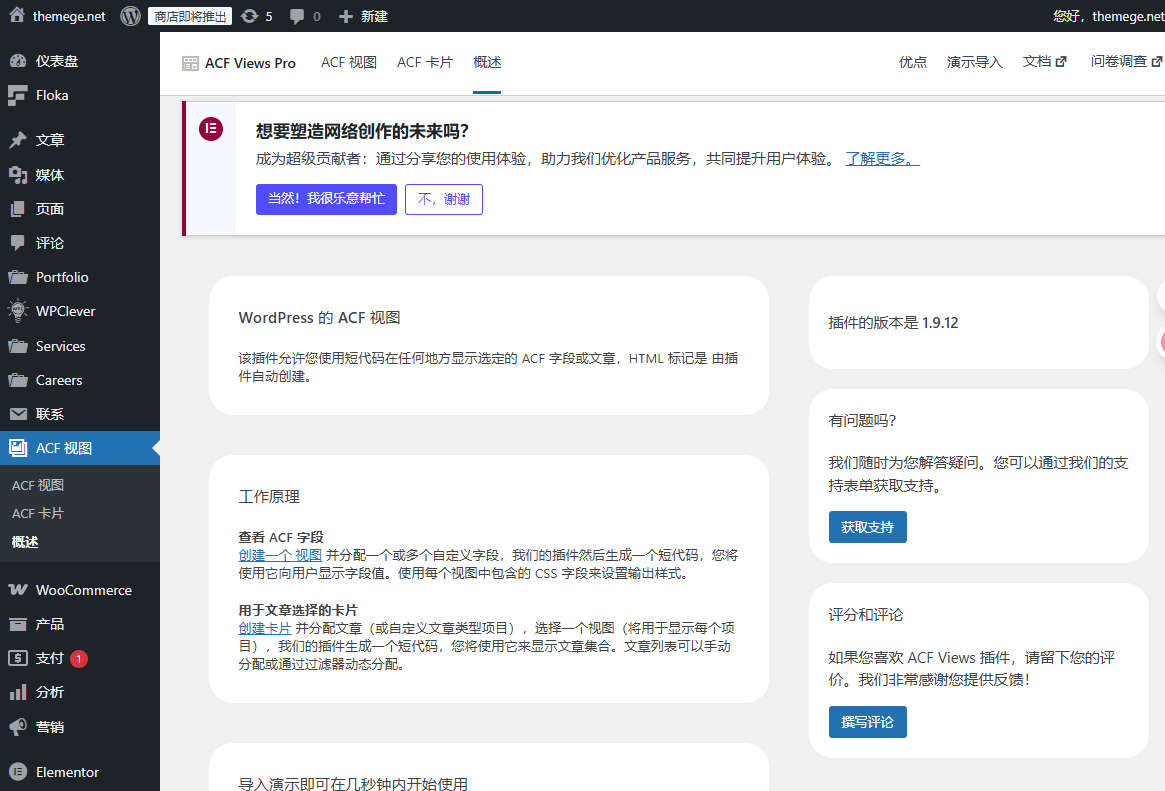Click the external link icon beside 文档
The height and width of the screenshot is (791, 1165).
pos(1061,62)
